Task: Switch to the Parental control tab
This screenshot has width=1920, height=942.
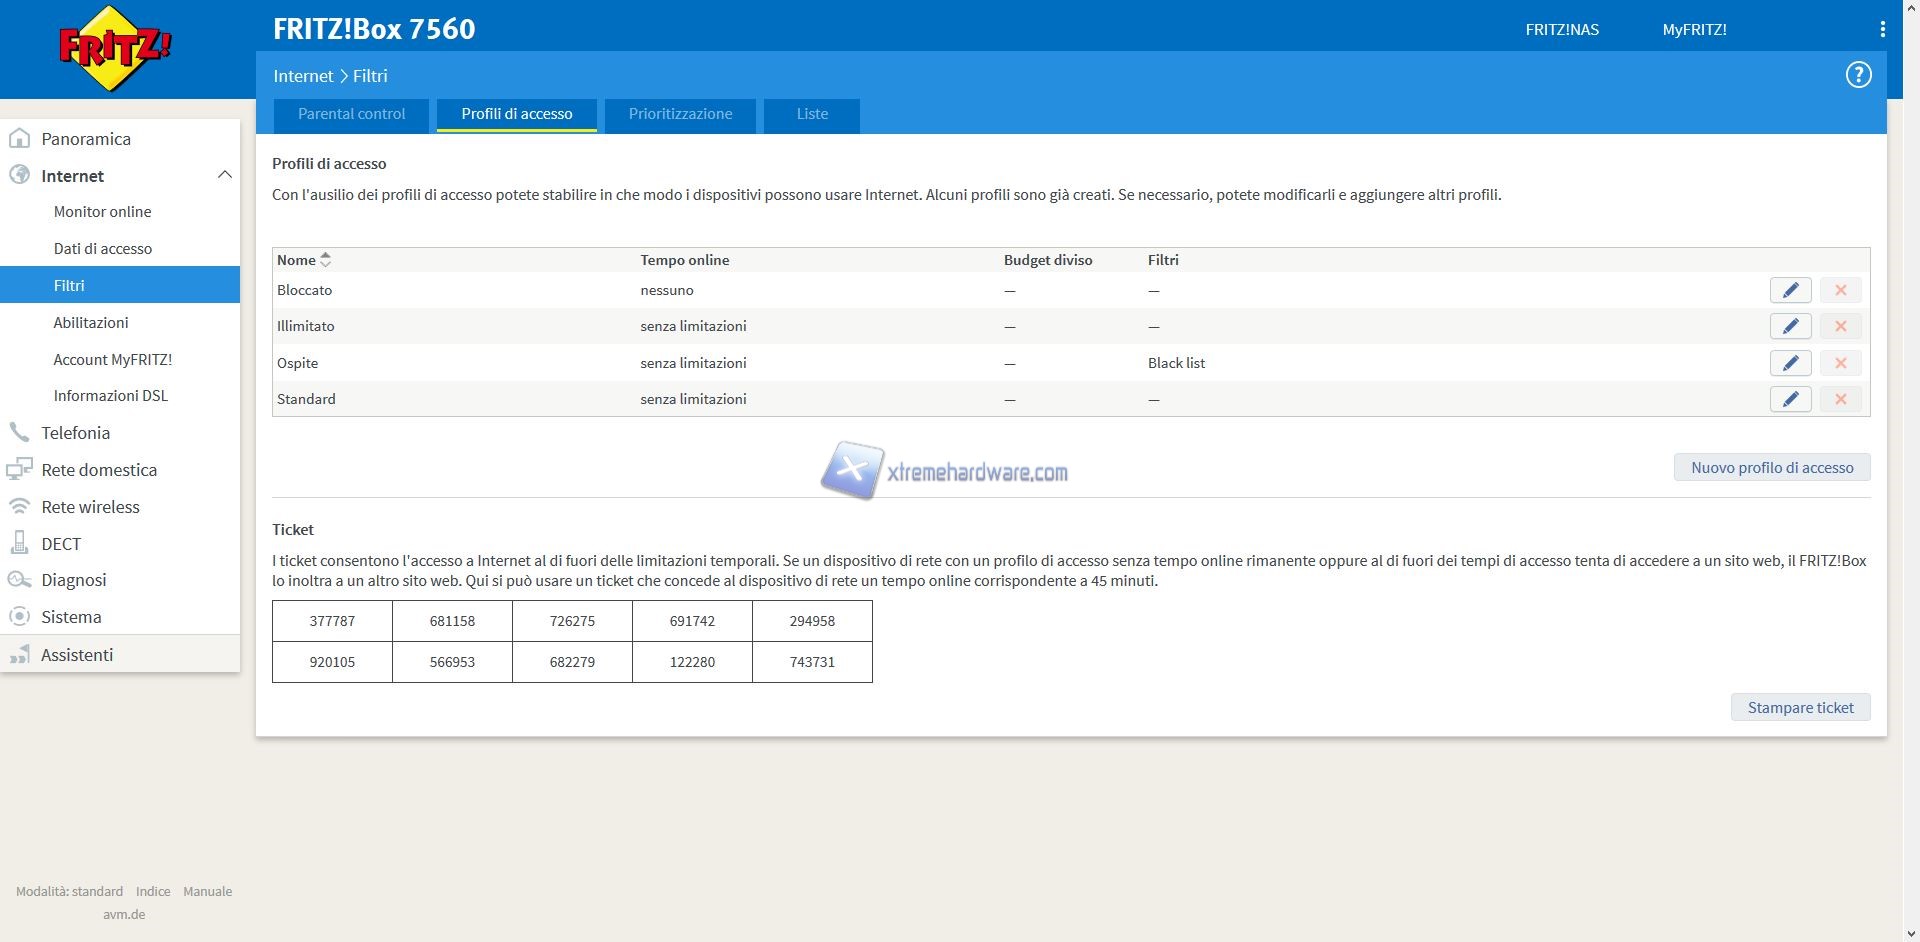Action: click(x=351, y=114)
